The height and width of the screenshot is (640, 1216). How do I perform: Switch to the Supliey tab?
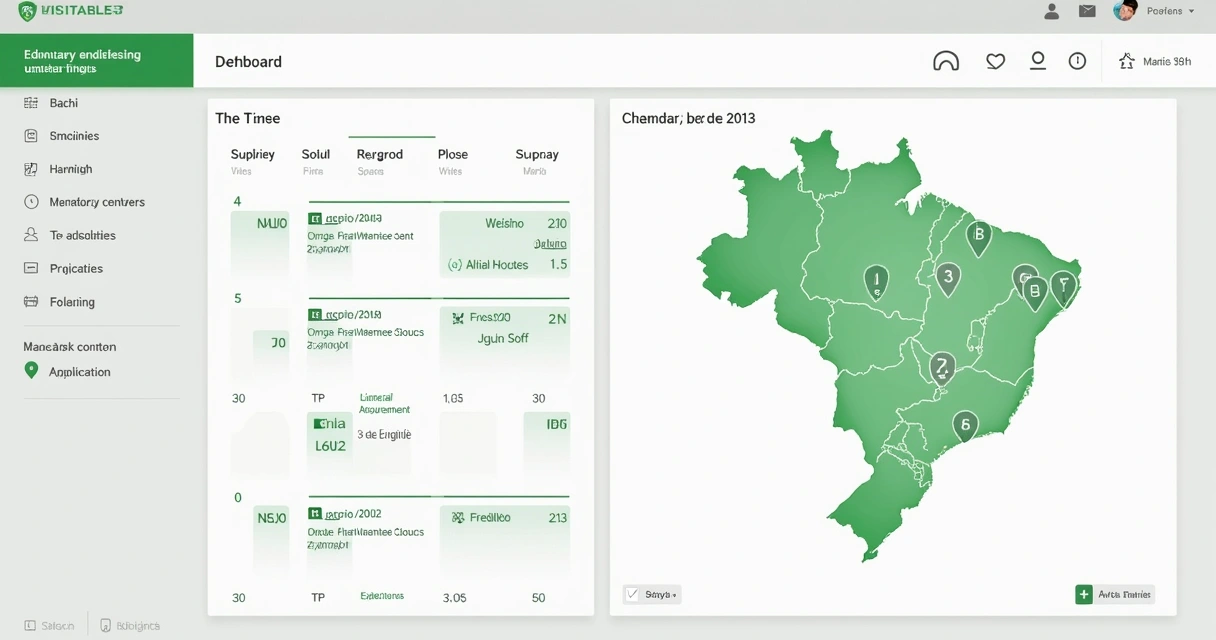[252, 154]
